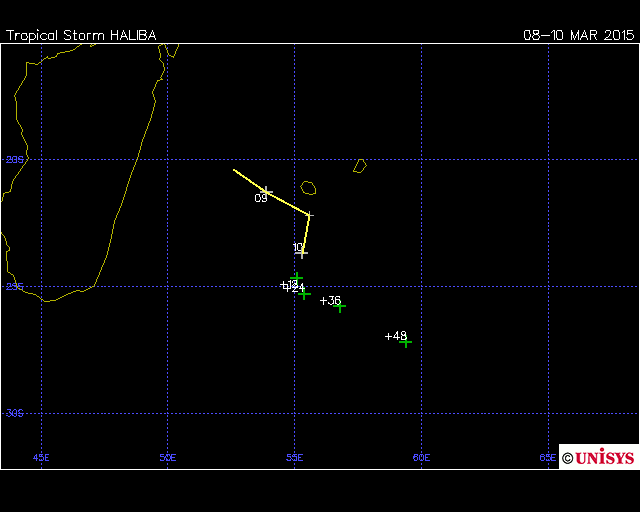Click the UNISYS logo
640x512 pixels.
[598, 457]
